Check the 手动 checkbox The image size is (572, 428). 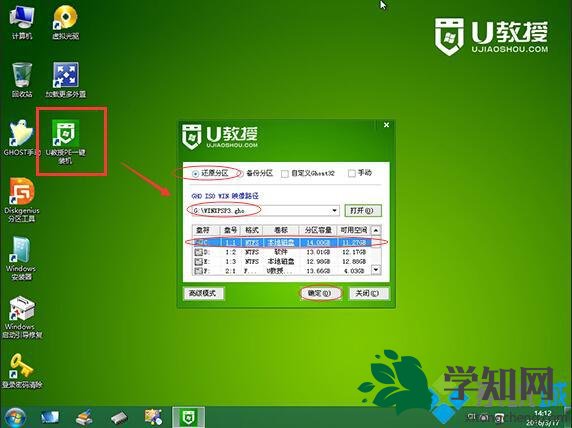coord(352,173)
